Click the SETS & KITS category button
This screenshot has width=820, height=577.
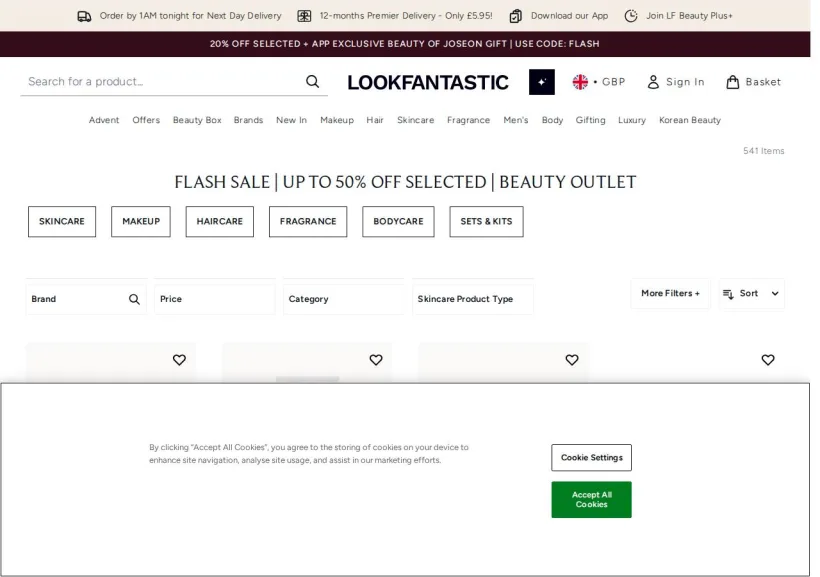[486, 222]
